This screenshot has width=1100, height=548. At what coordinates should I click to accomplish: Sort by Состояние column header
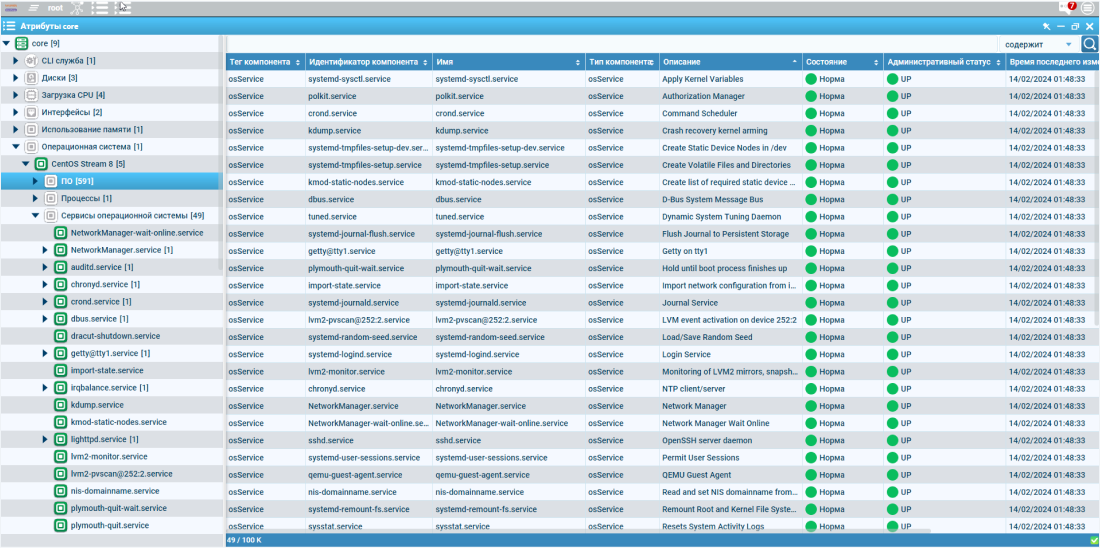[x=842, y=62]
